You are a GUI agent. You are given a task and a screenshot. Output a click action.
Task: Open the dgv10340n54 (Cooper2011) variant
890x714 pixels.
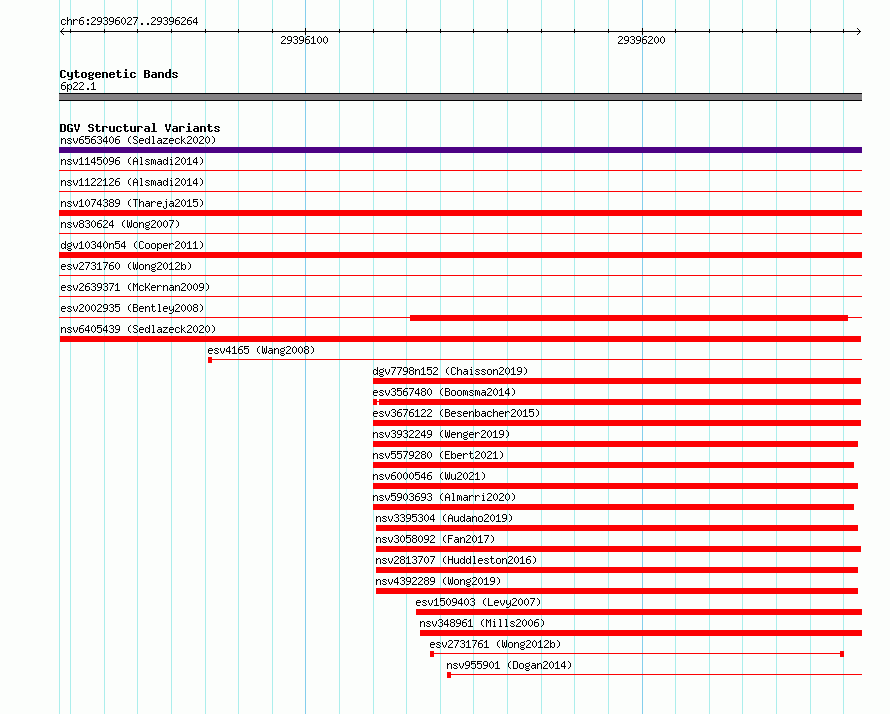coord(132,245)
